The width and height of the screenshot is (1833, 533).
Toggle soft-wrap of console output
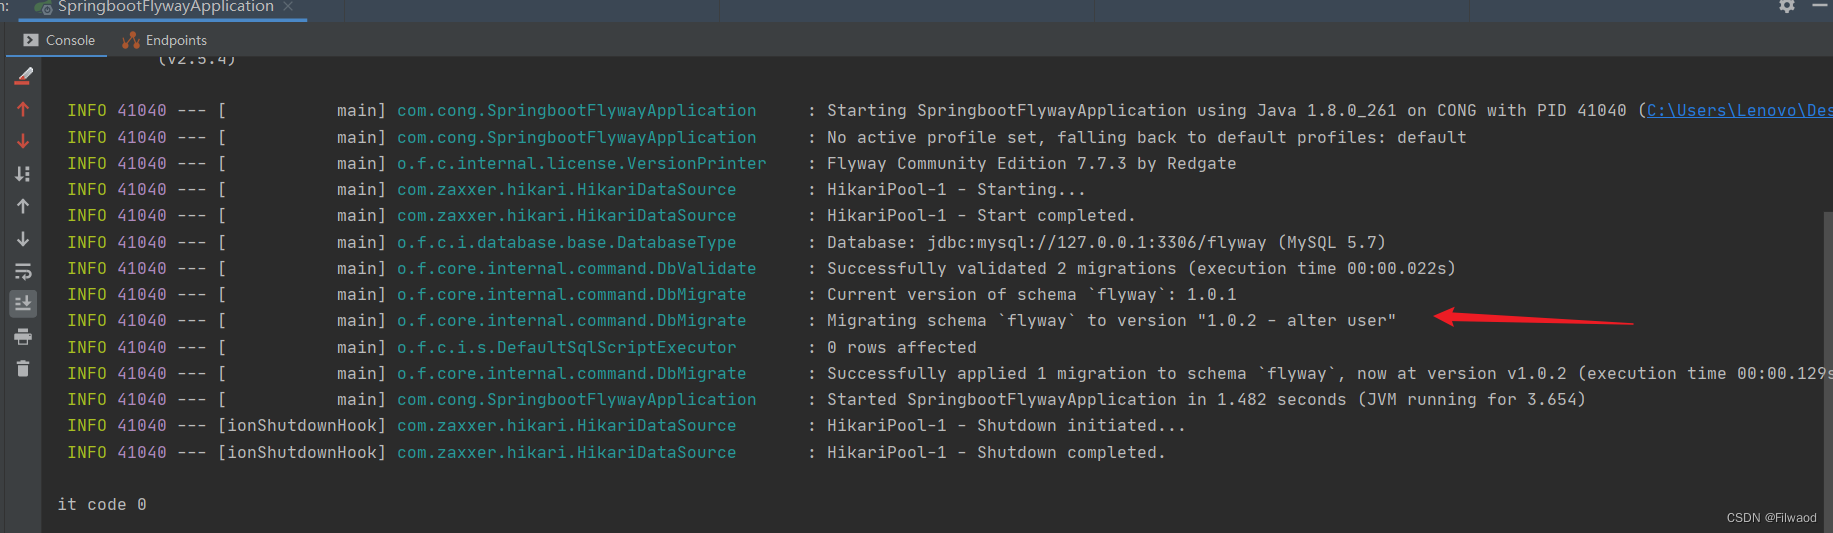[x=23, y=271]
